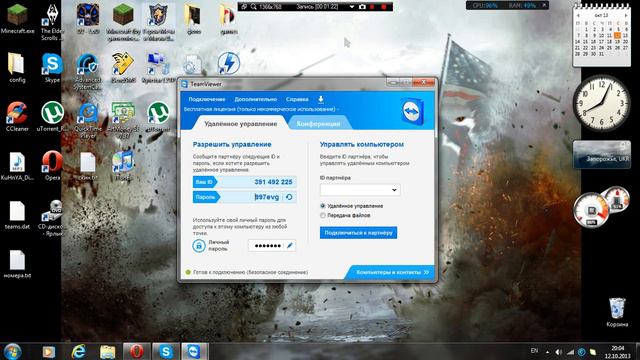Open DAEMON Tools lightning bolt desktop icon
This screenshot has width=640, height=360.
(228, 63)
